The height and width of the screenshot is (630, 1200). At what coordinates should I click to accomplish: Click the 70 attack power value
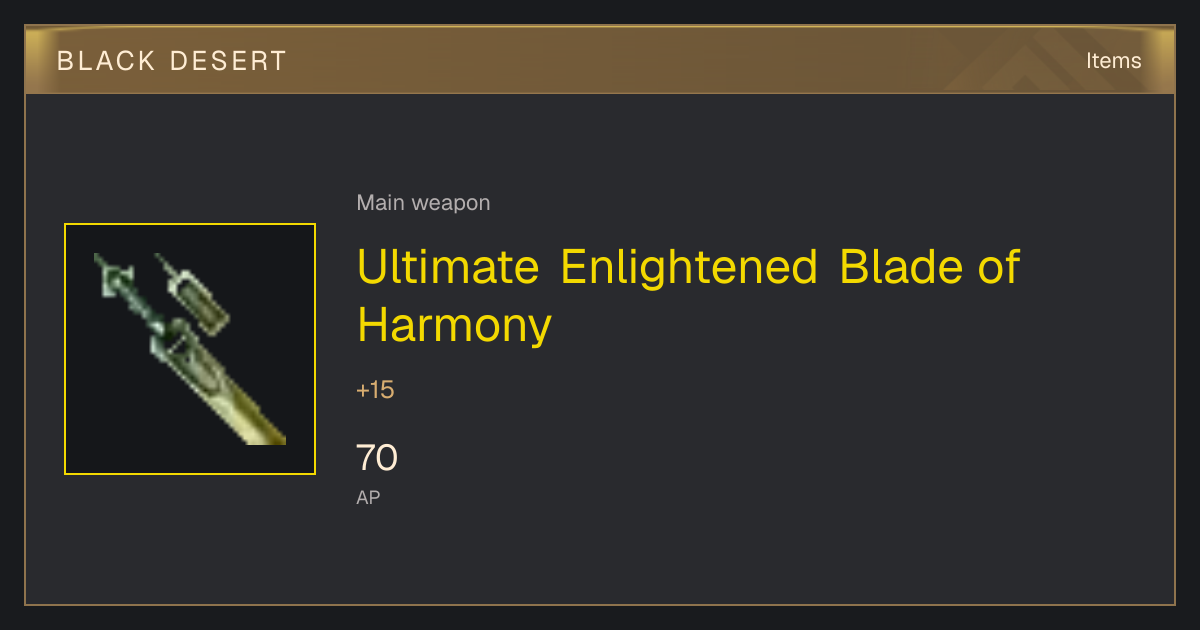pos(377,458)
